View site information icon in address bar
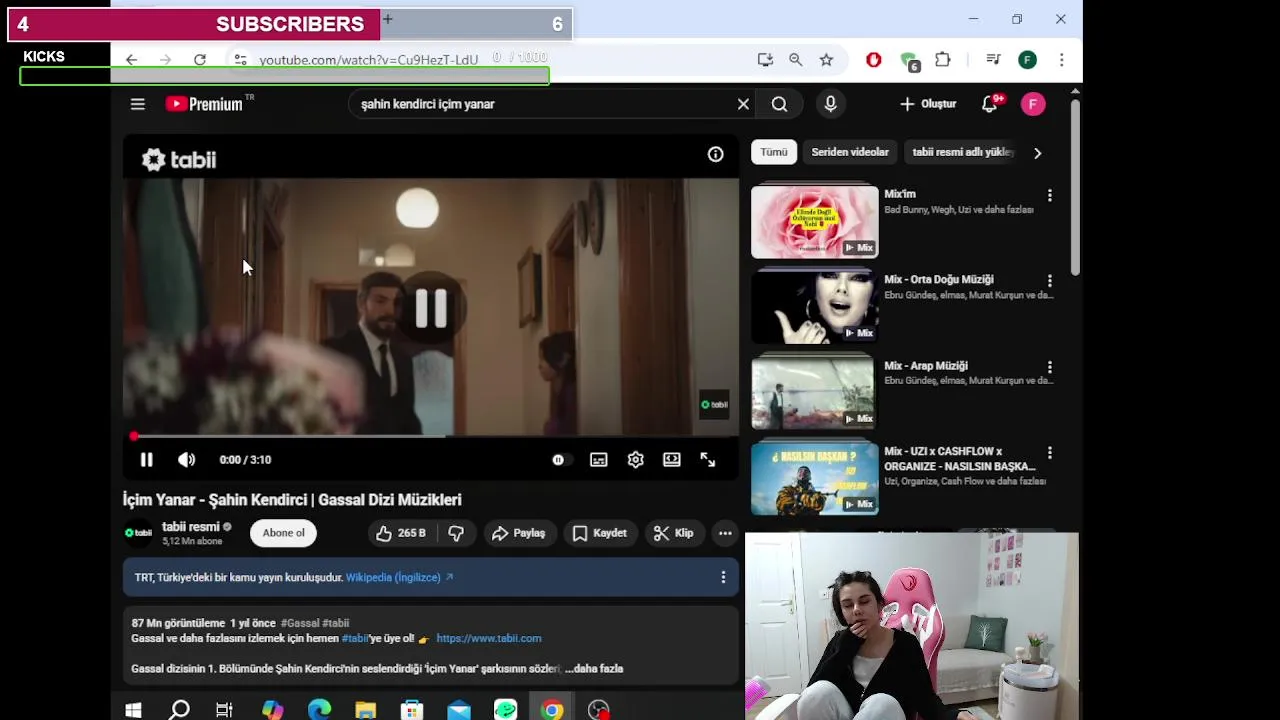Image resolution: width=1280 pixels, height=720 pixels. point(240,60)
